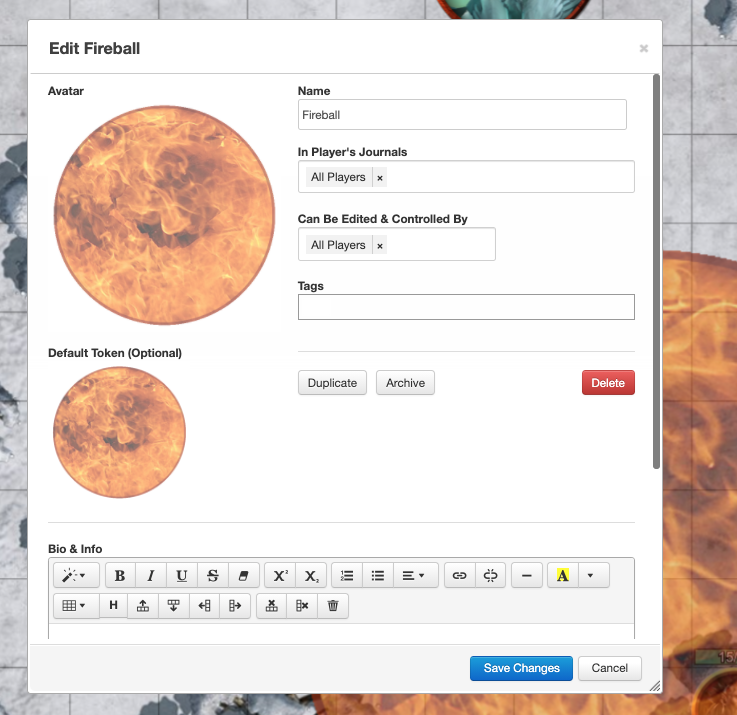Apply Strikethrough formatting
737x715 pixels.
coord(213,575)
